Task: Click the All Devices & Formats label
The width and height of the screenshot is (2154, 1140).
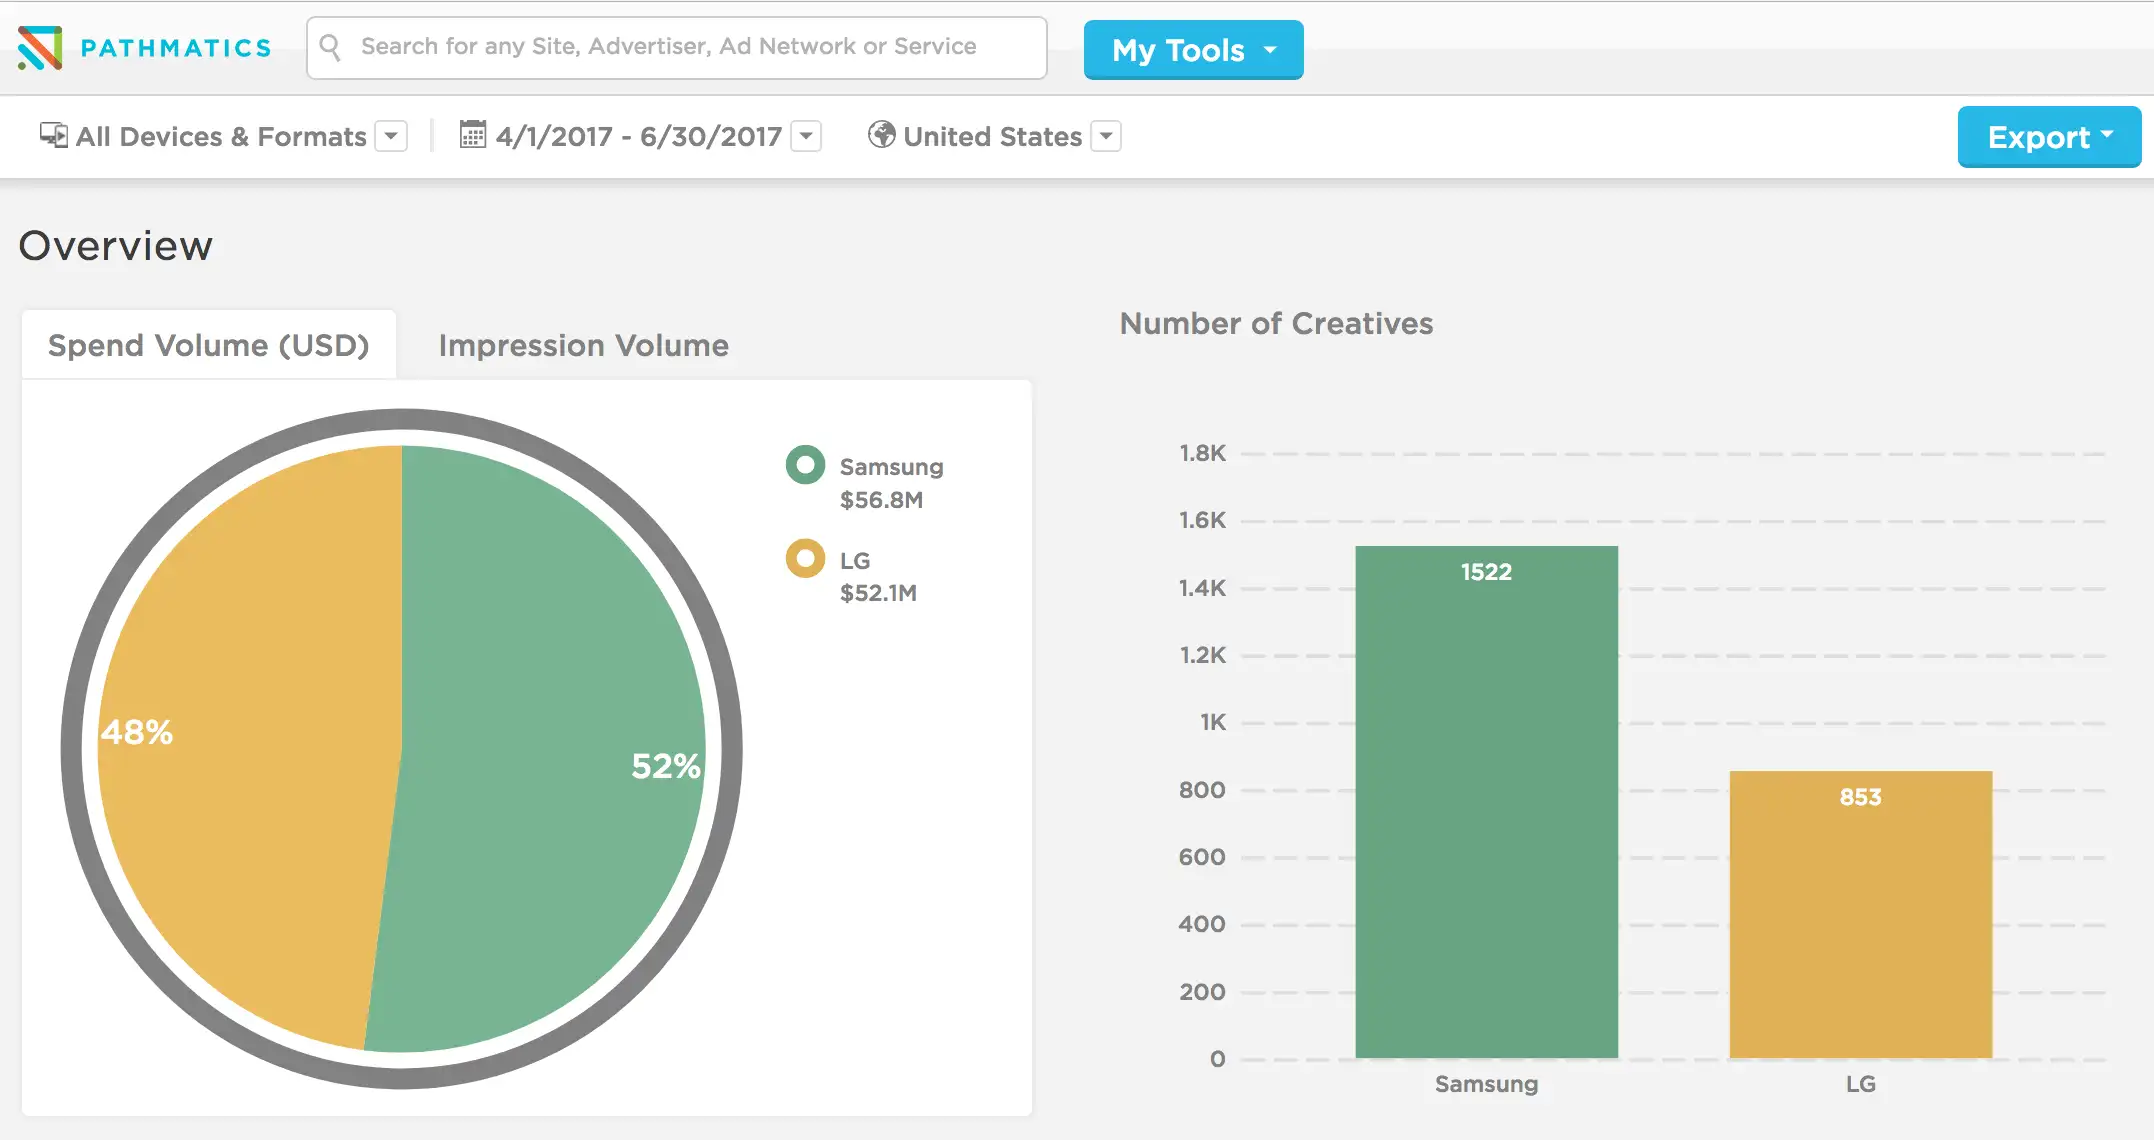Action: (221, 136)
